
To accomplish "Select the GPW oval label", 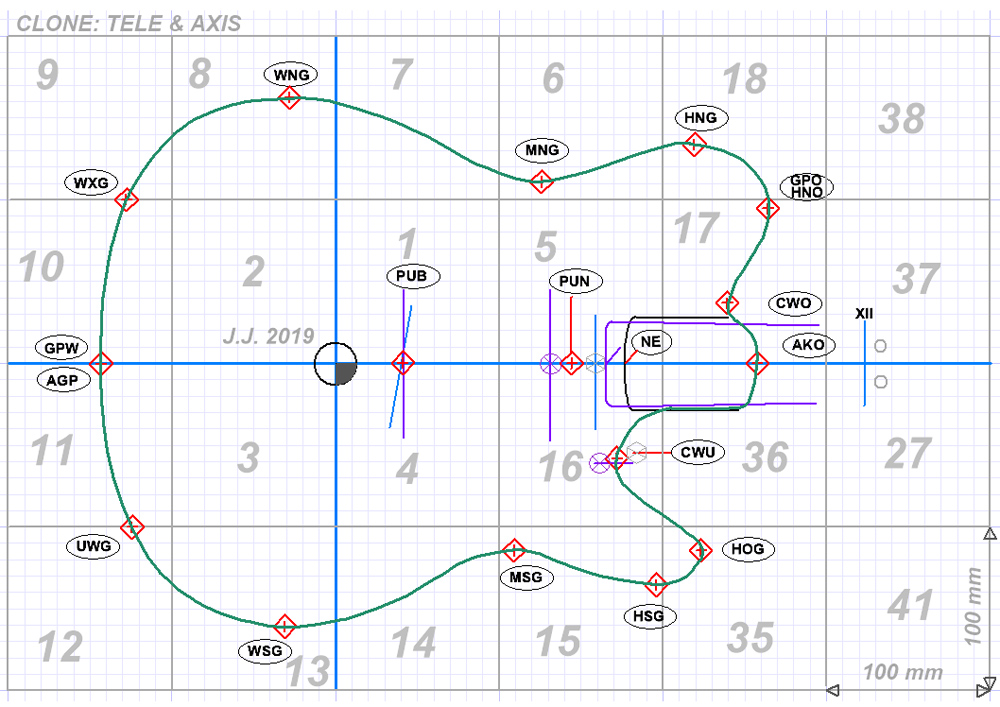I will click(x=61, y=348).
